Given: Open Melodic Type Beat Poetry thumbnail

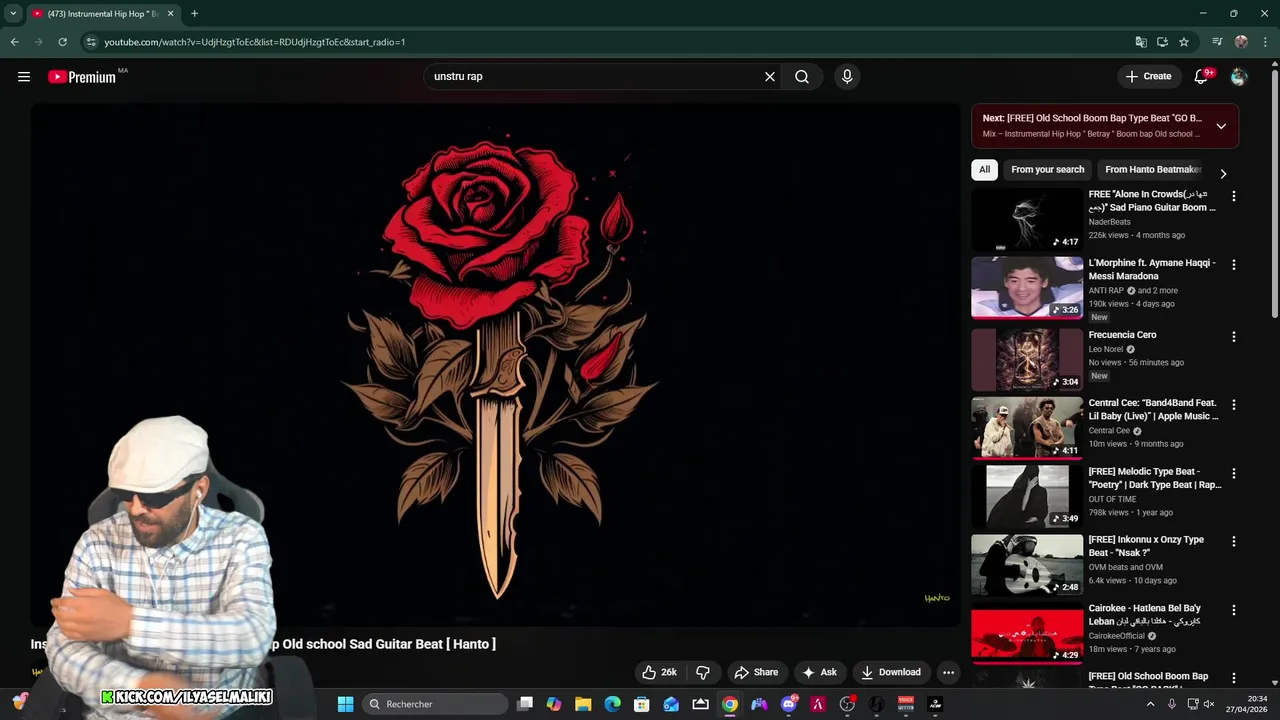Looking at the screenshot, I should (1027, 496).
